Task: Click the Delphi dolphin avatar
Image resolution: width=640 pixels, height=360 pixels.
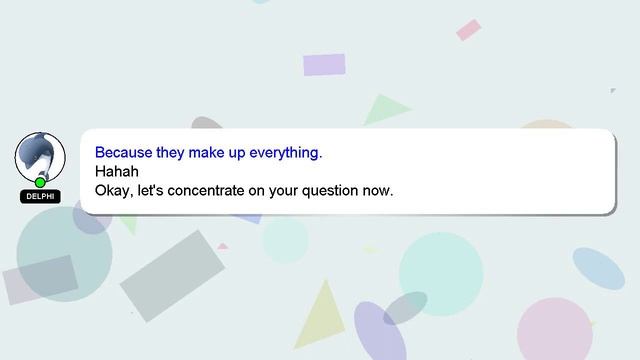Action: [x=40, y=157]
